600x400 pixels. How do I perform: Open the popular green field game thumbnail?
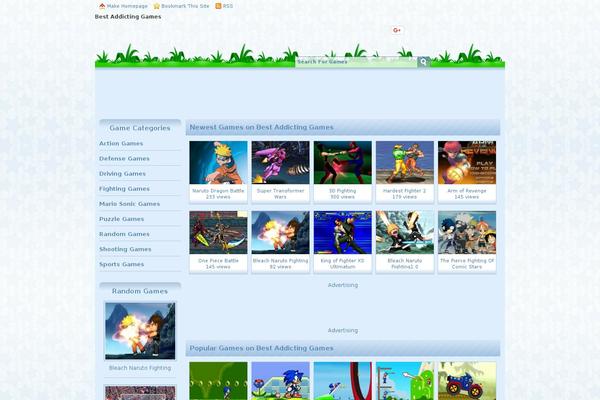[x=218, y=381]
